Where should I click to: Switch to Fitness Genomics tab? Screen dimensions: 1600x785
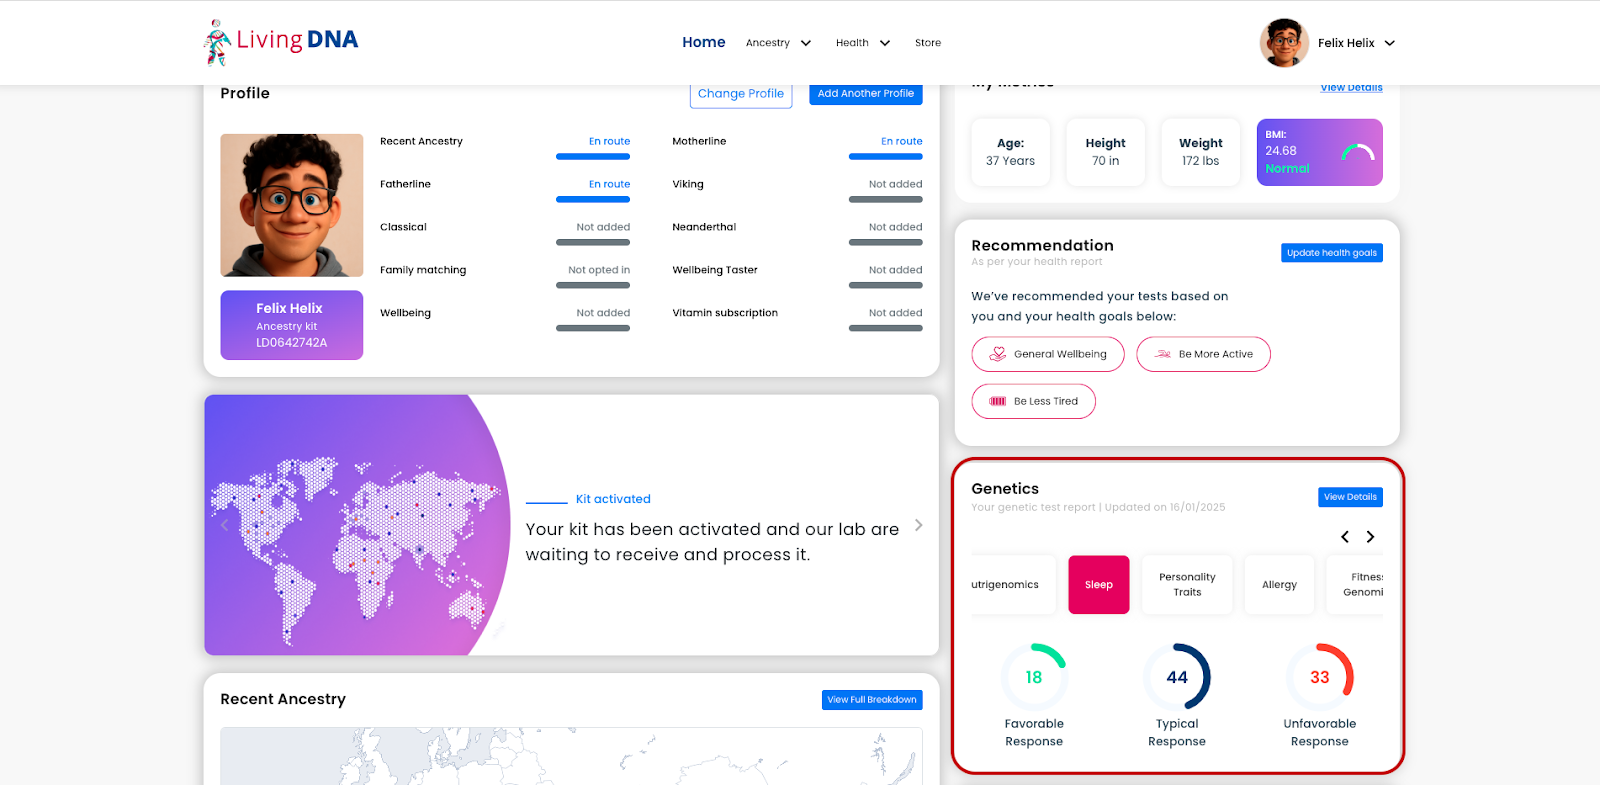click(x=1356, y=585)
